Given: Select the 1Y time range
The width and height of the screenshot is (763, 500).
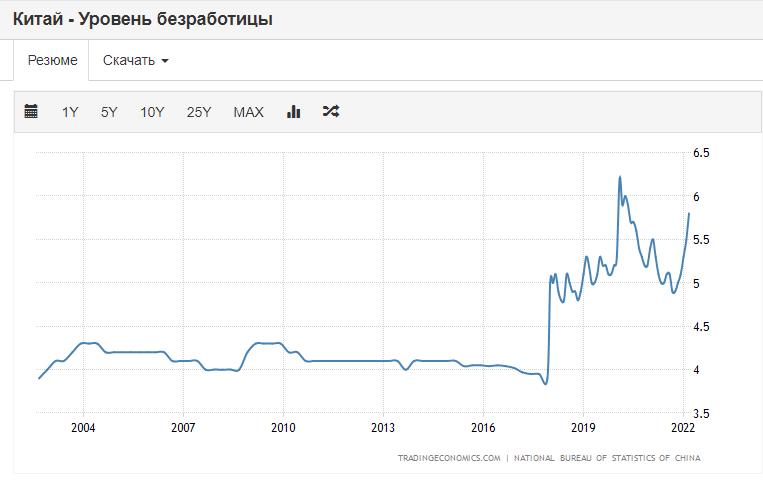Looking at the screenshot, I should [x=70, y=112].
